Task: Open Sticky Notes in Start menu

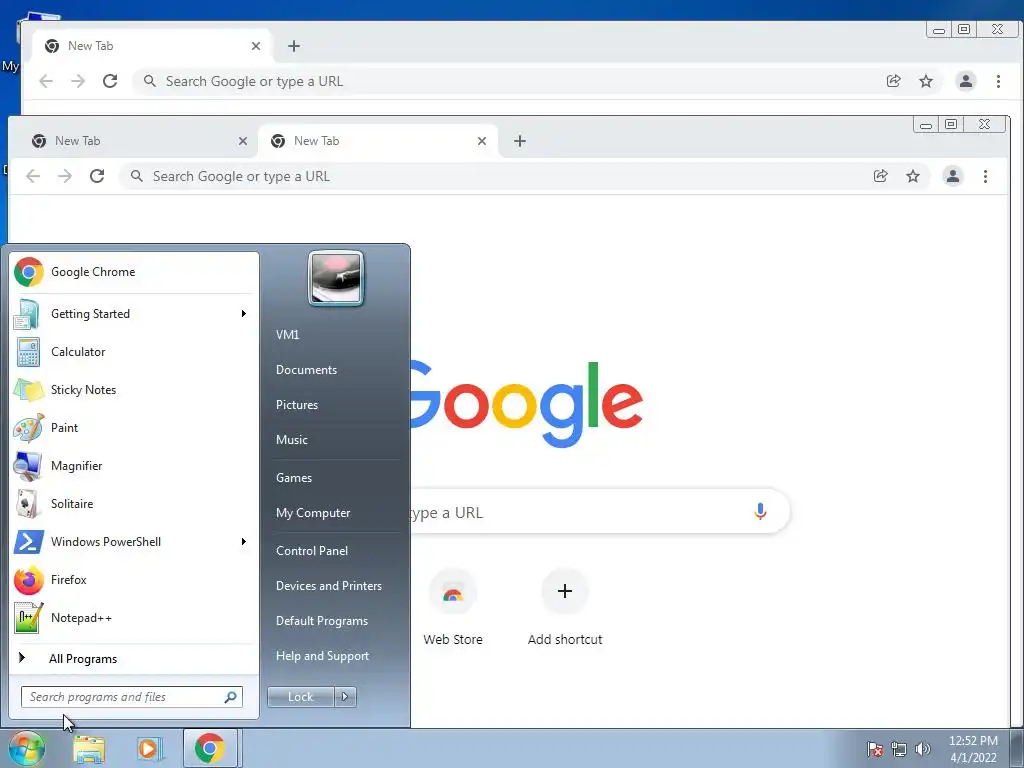Action: click(x=134, y=390)
